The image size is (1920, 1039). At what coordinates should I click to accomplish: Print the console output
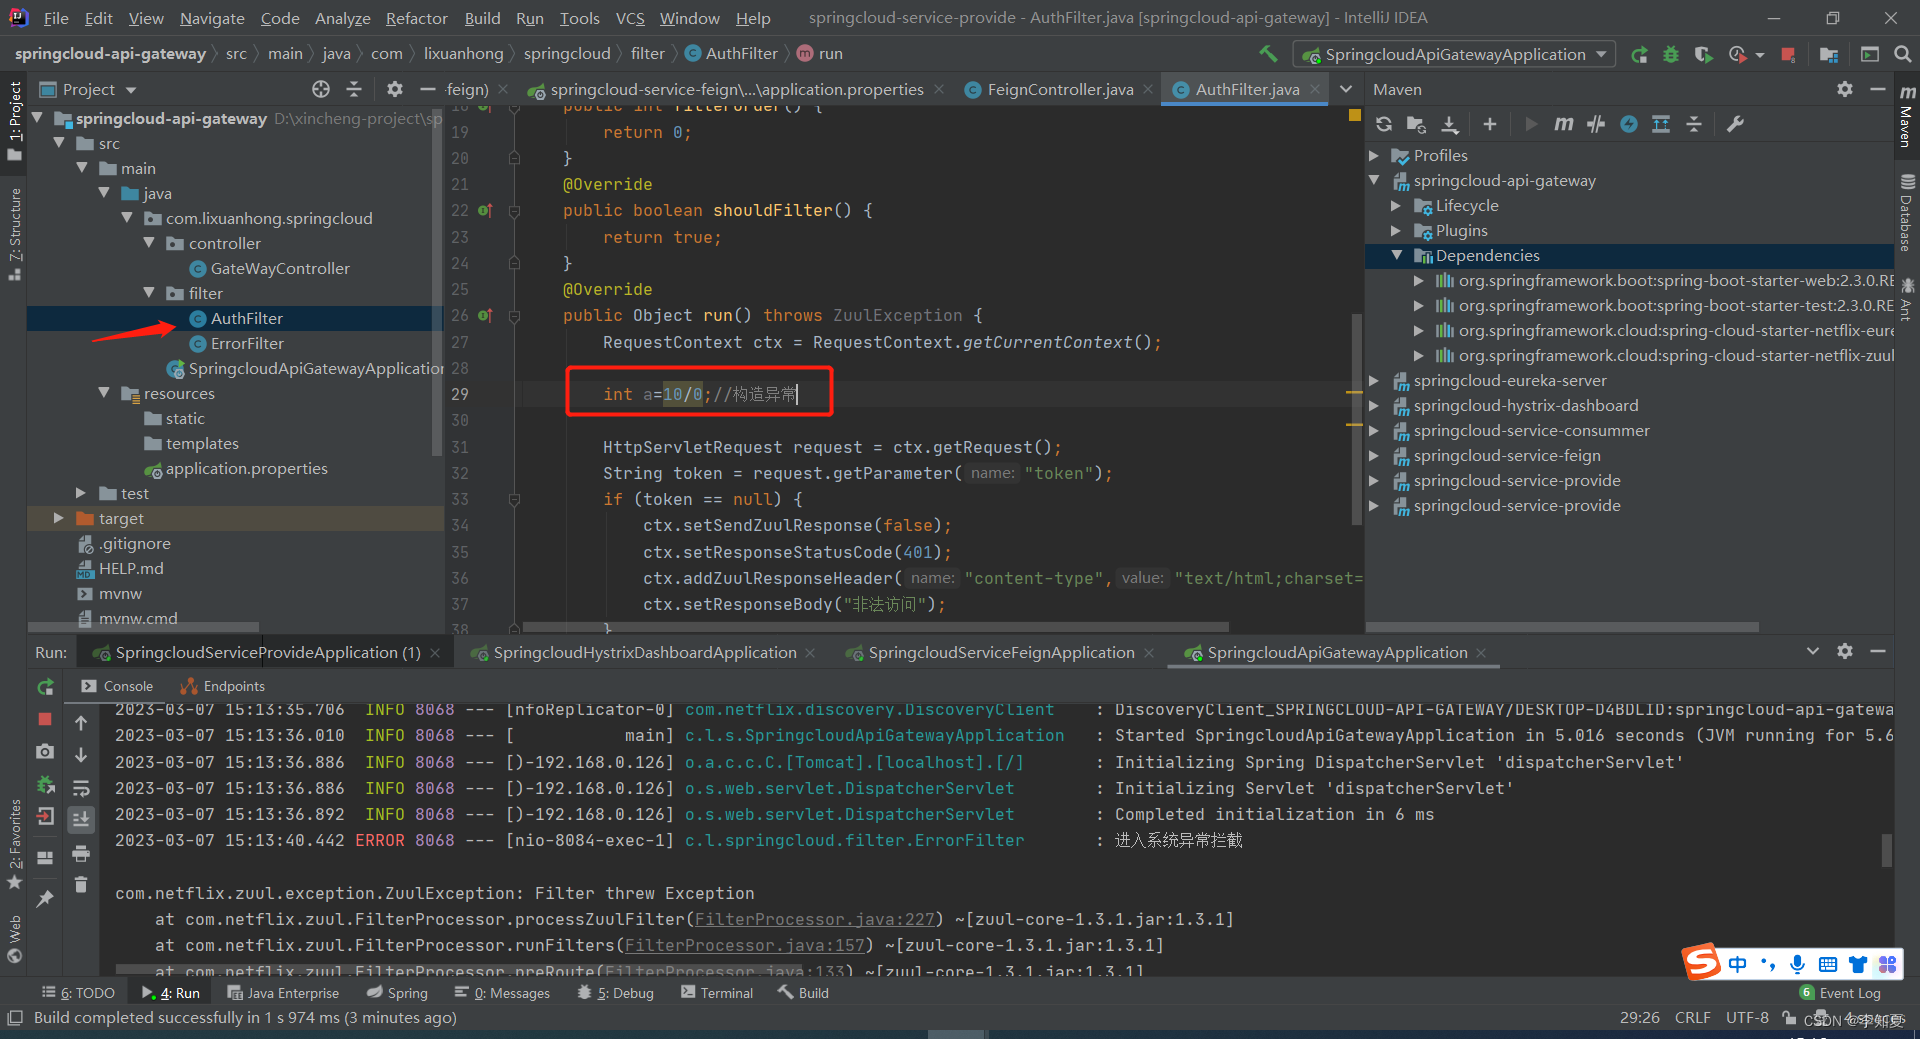click(x=81, y=853)
